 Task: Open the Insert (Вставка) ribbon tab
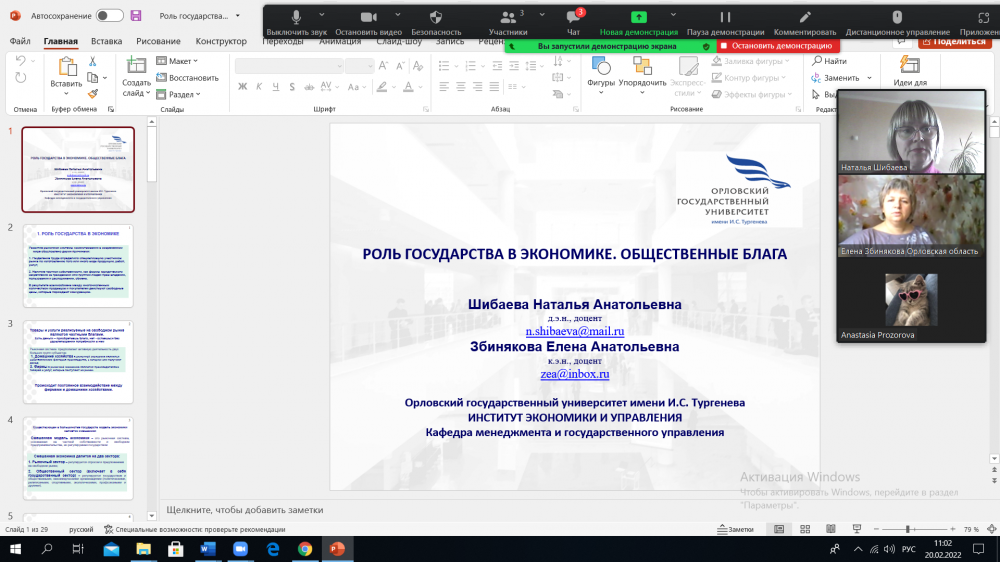coord(106,41)
